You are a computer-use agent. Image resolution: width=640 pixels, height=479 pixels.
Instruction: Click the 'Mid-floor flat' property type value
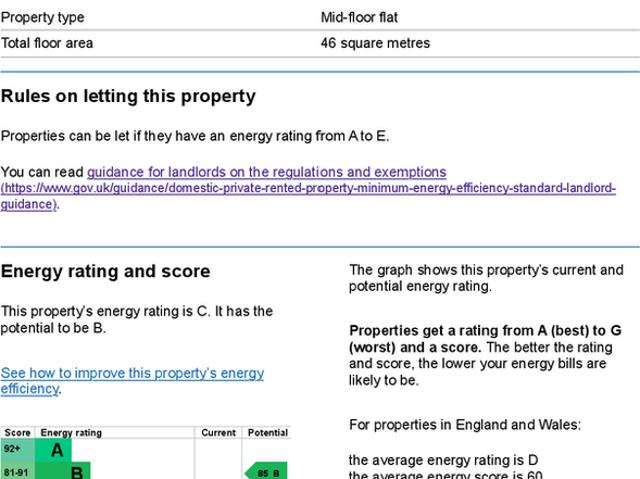pyautogui.click(x=359, y=18)
